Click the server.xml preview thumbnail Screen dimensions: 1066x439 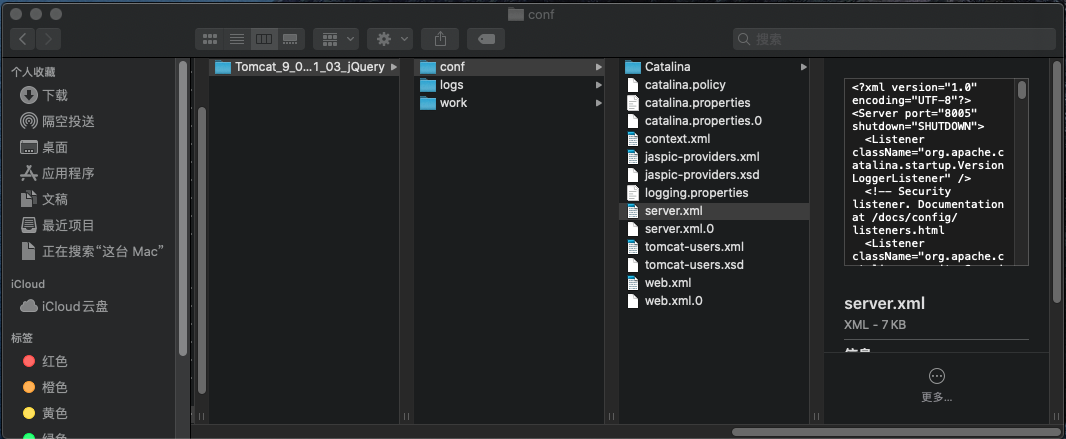click(936, 172)
